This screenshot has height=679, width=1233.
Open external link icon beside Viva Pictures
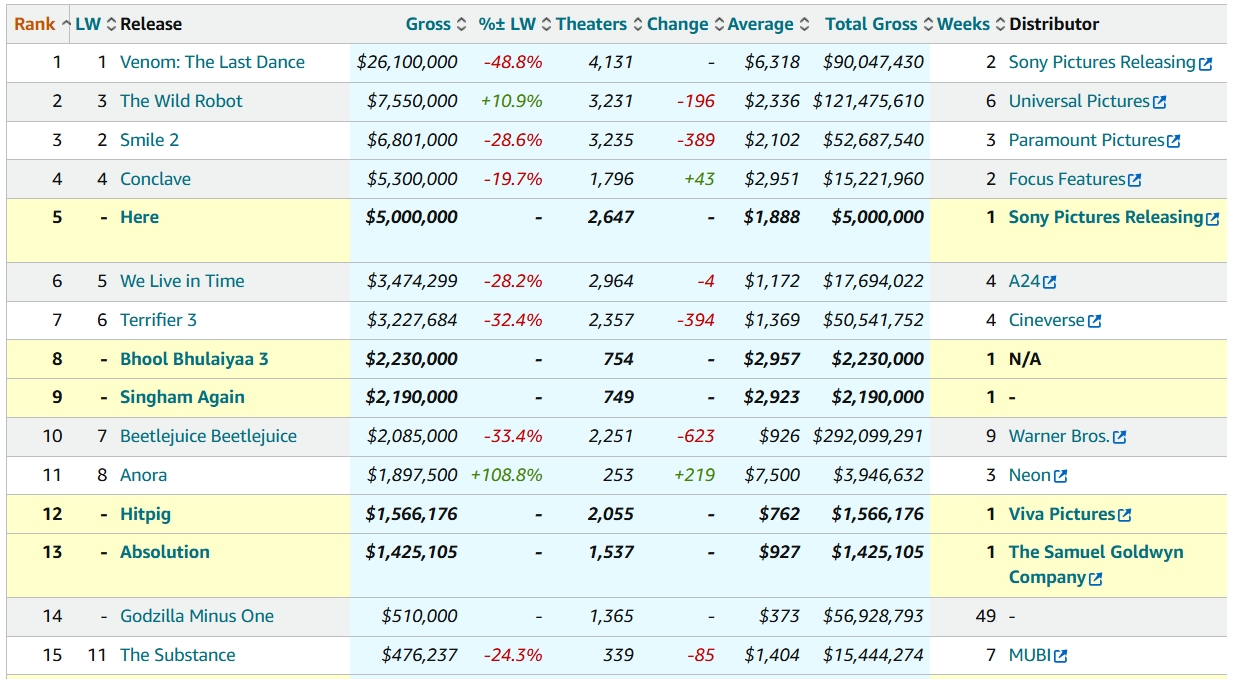[1124, 515]
